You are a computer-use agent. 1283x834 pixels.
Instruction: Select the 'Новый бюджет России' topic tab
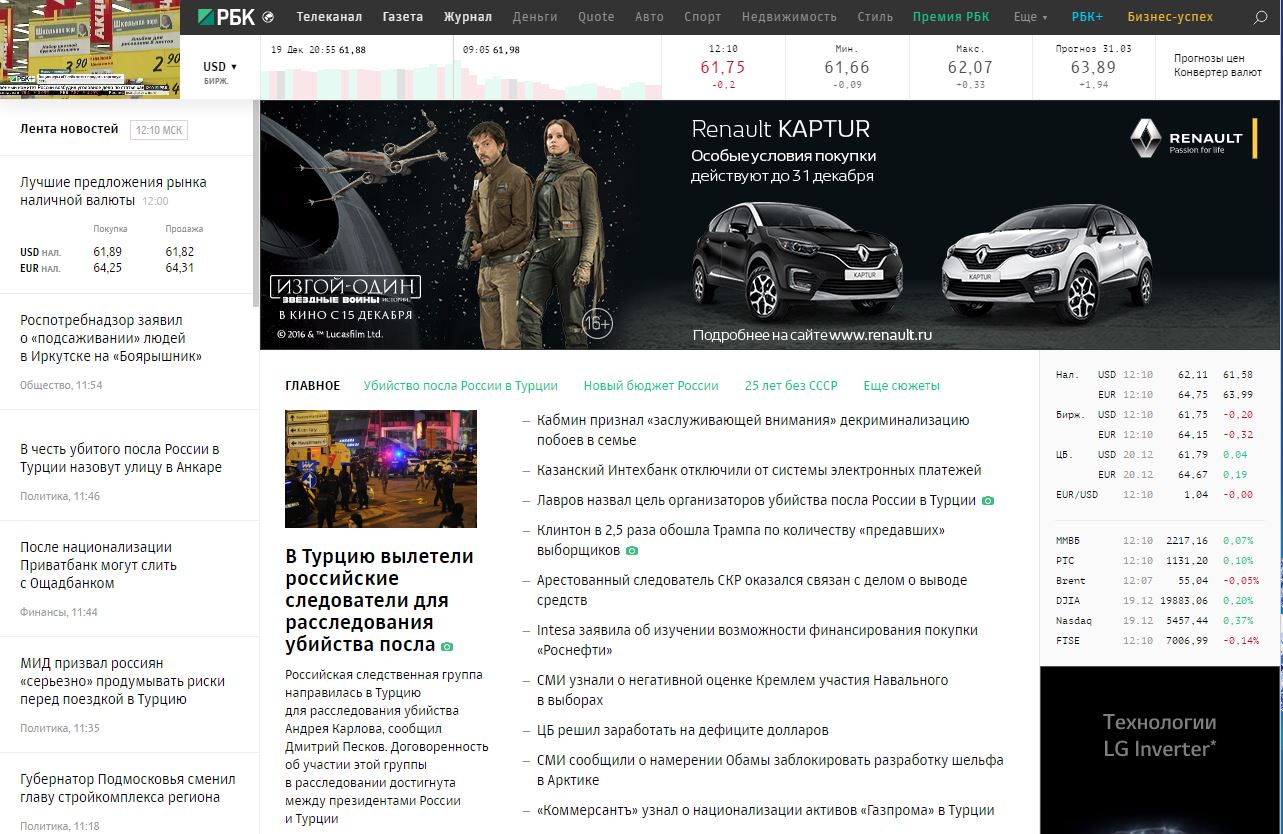(650, 386)
